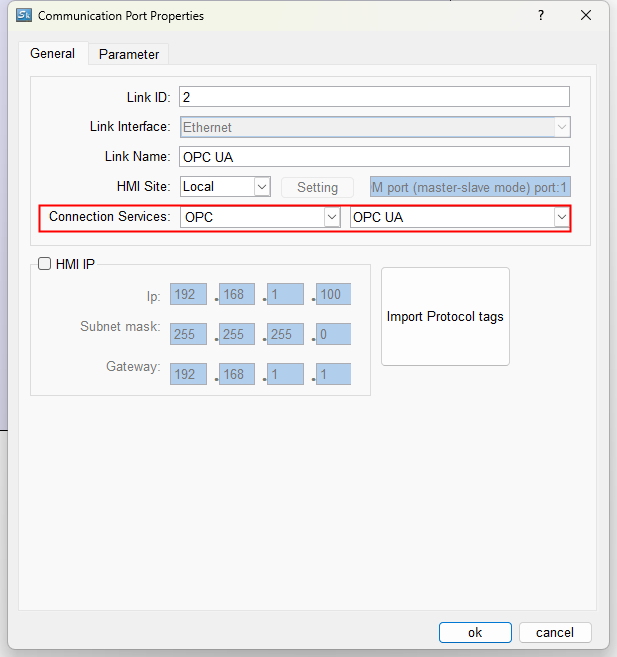Click the help question mark button

pos(540,16)
